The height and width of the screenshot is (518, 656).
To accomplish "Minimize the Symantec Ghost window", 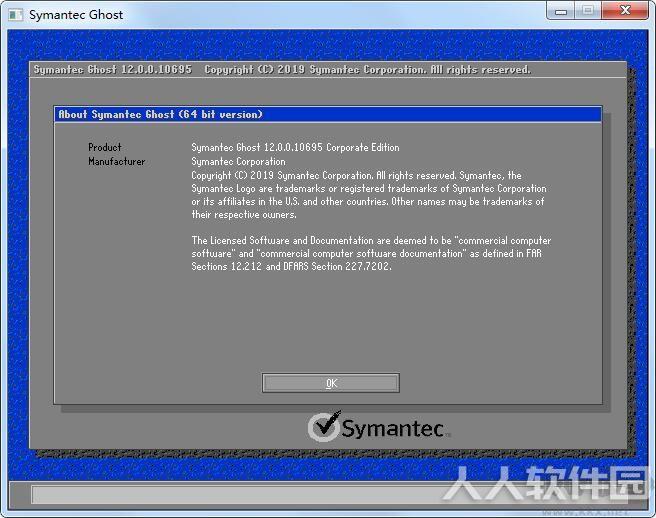I will [x=561, y=10].
